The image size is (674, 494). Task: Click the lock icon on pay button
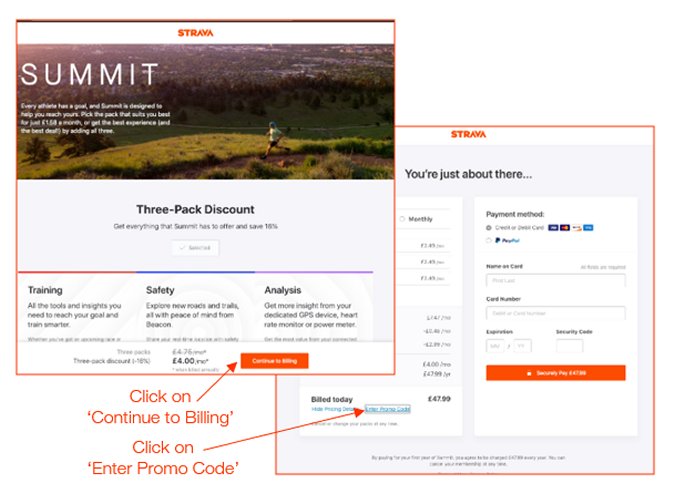coord(529,373)
